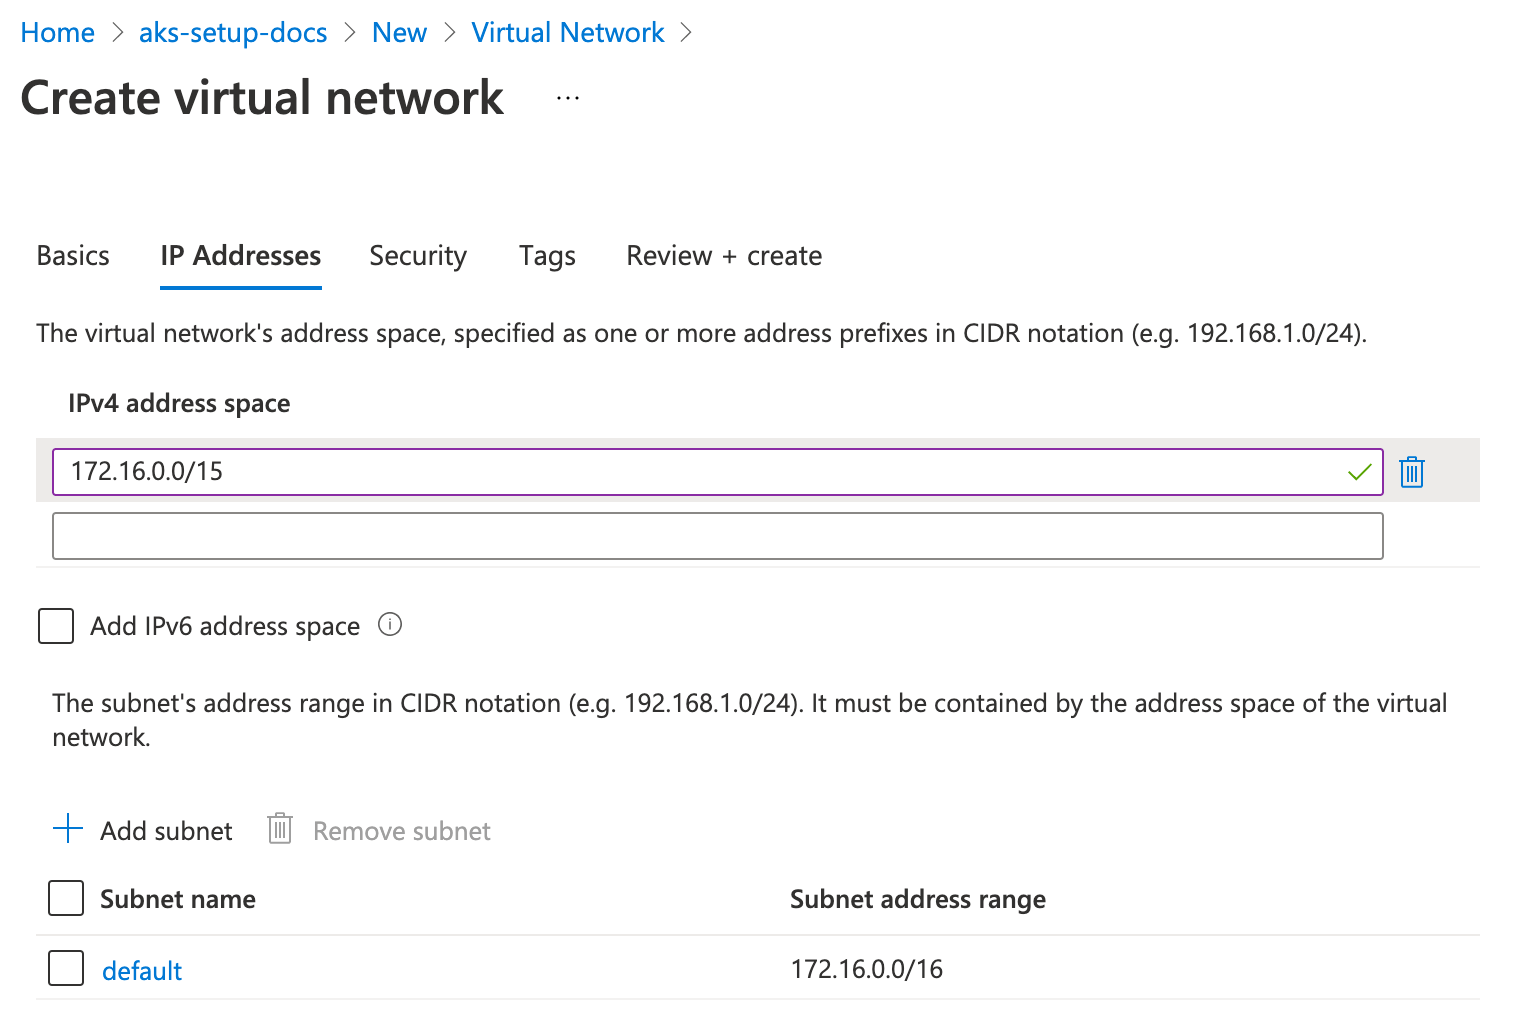Click the Home breadcrumb link
The height and width of the screenshot is (1028, 1516).
(x=58, y=33)
